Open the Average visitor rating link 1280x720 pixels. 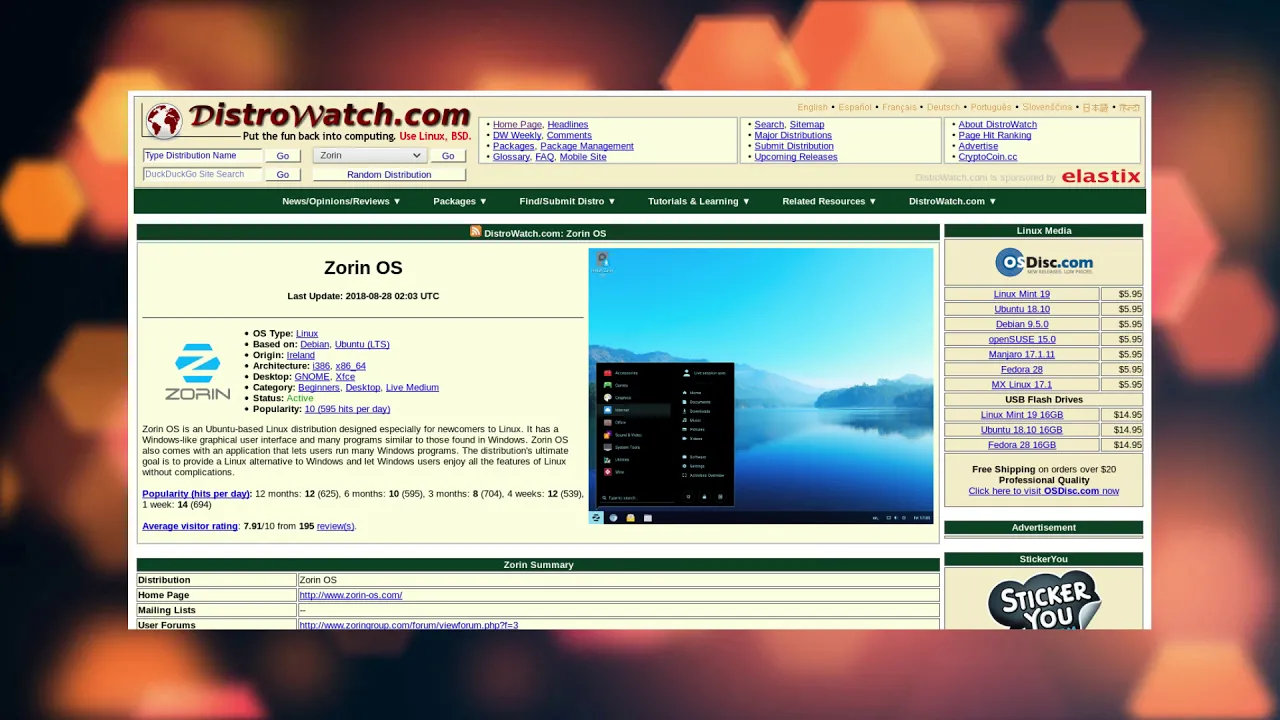click(190, 526)
